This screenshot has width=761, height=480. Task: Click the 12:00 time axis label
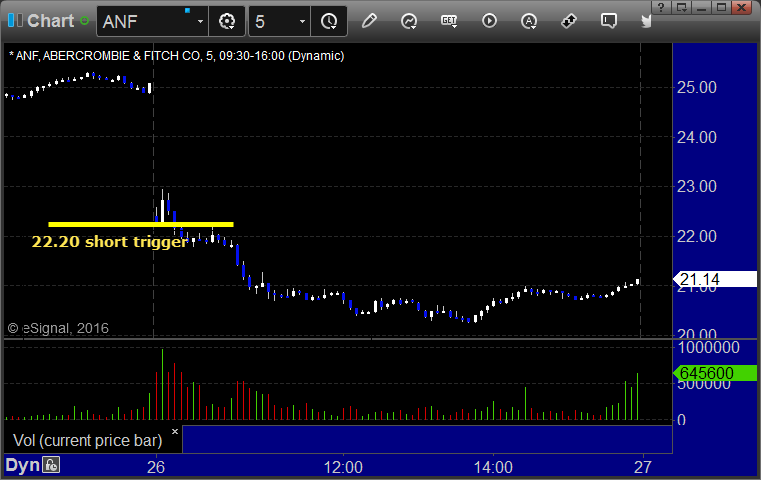pyautogui.click(x=343, y=467)
